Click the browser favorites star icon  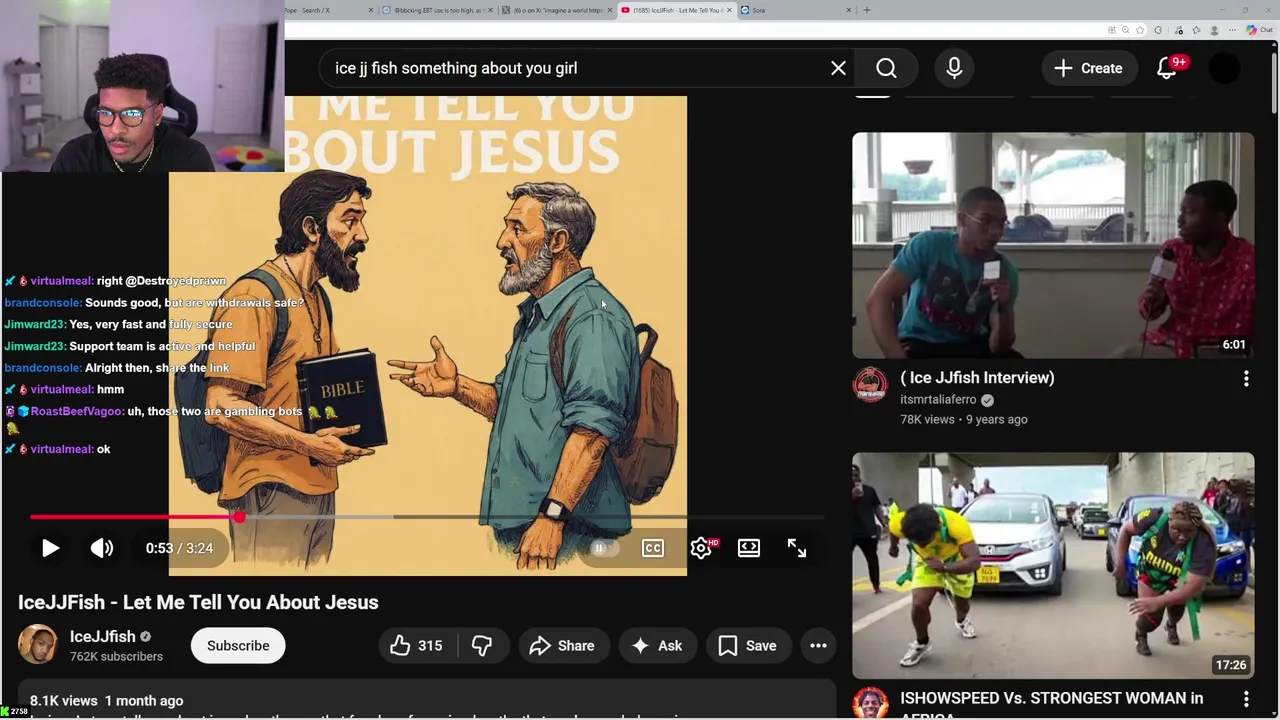(x=1139, y=30)
